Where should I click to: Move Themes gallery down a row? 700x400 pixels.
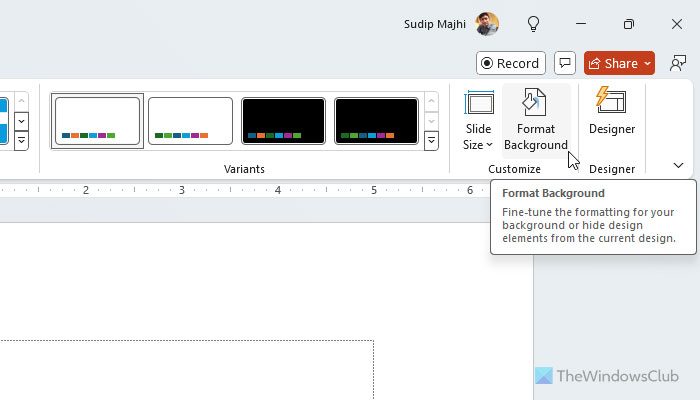(x=21, y=121)
